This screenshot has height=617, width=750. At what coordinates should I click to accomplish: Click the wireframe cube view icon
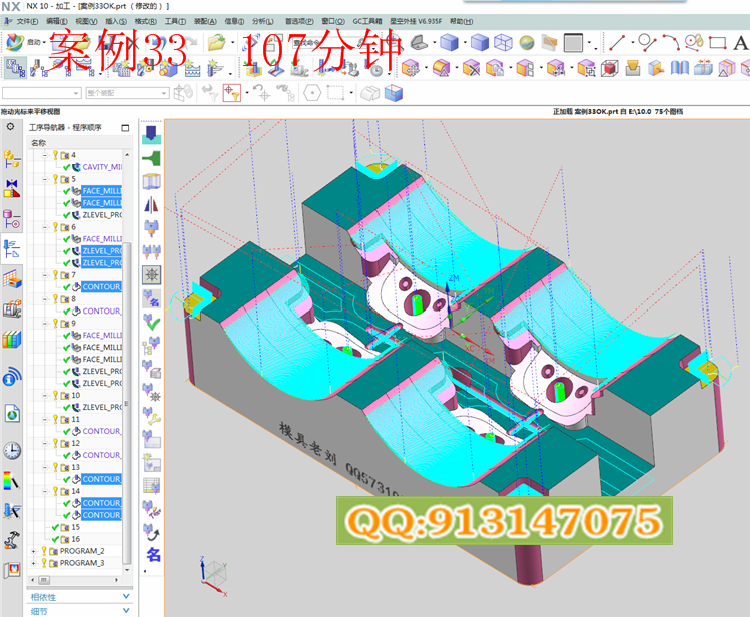503,43
